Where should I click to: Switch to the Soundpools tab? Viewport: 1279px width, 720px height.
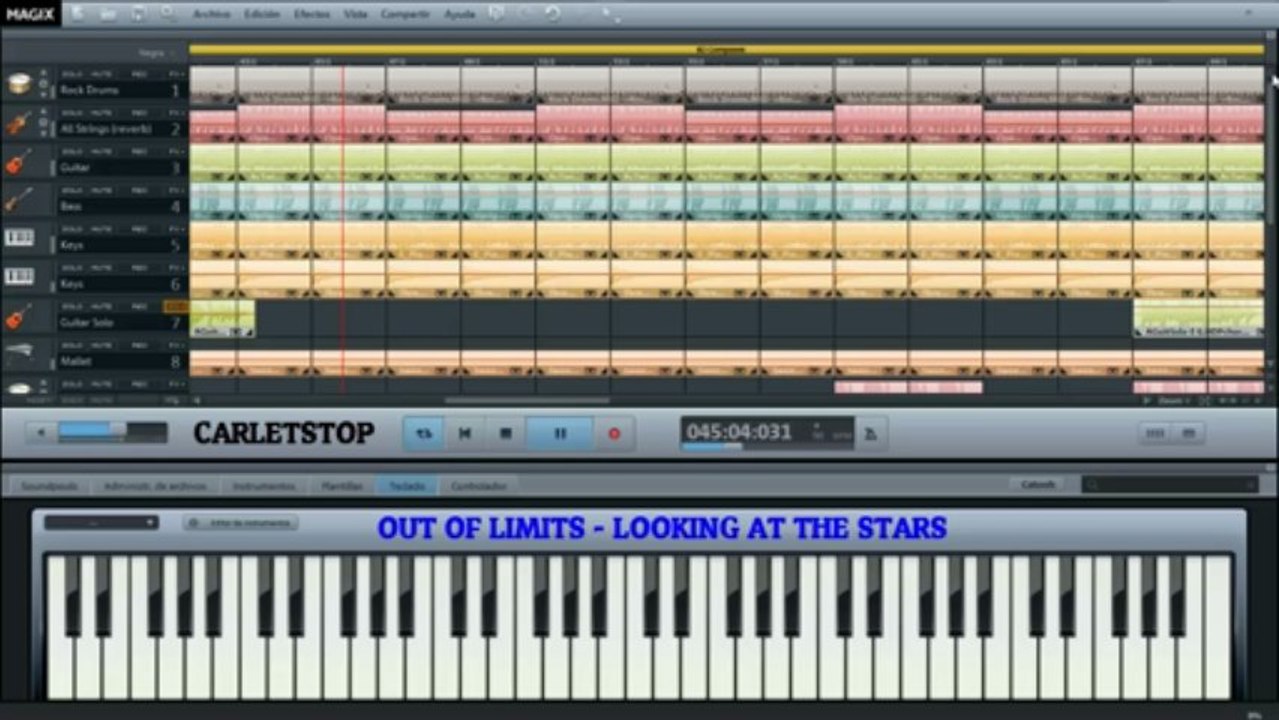pyautogui.click(x=50, y=486)
